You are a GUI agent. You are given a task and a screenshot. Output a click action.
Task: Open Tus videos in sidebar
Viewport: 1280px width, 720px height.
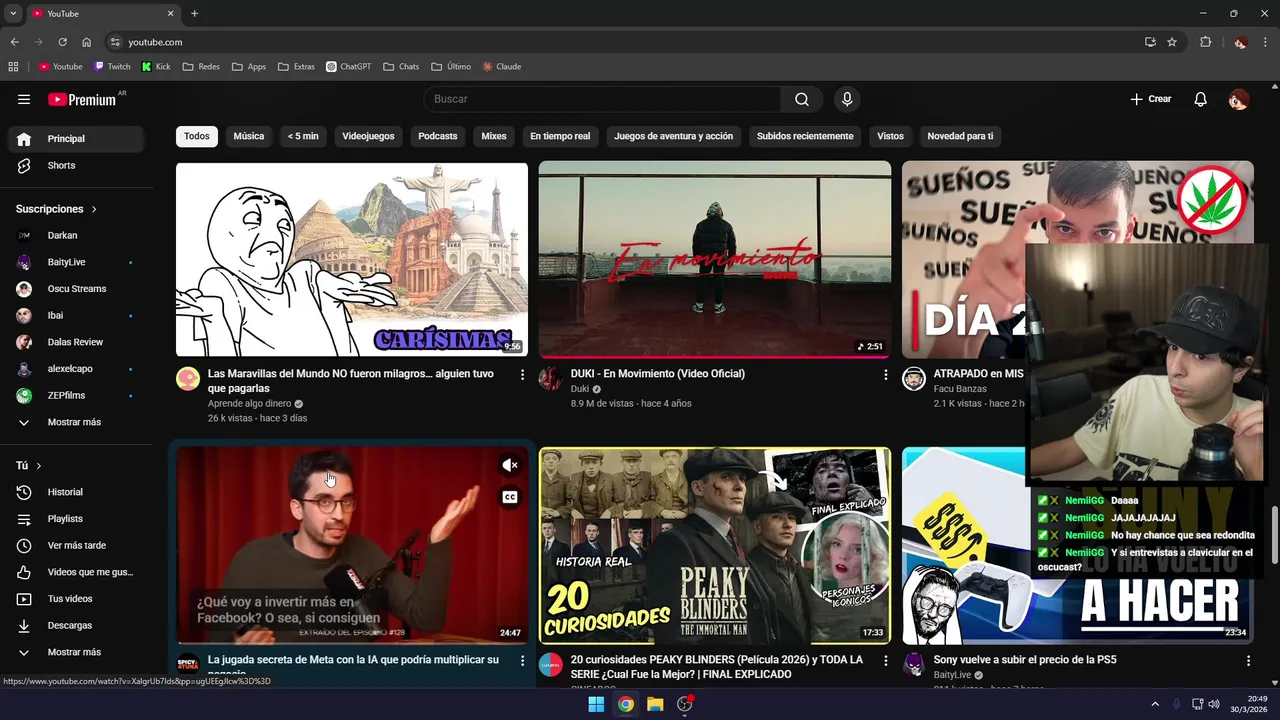(x=76, y=599)
